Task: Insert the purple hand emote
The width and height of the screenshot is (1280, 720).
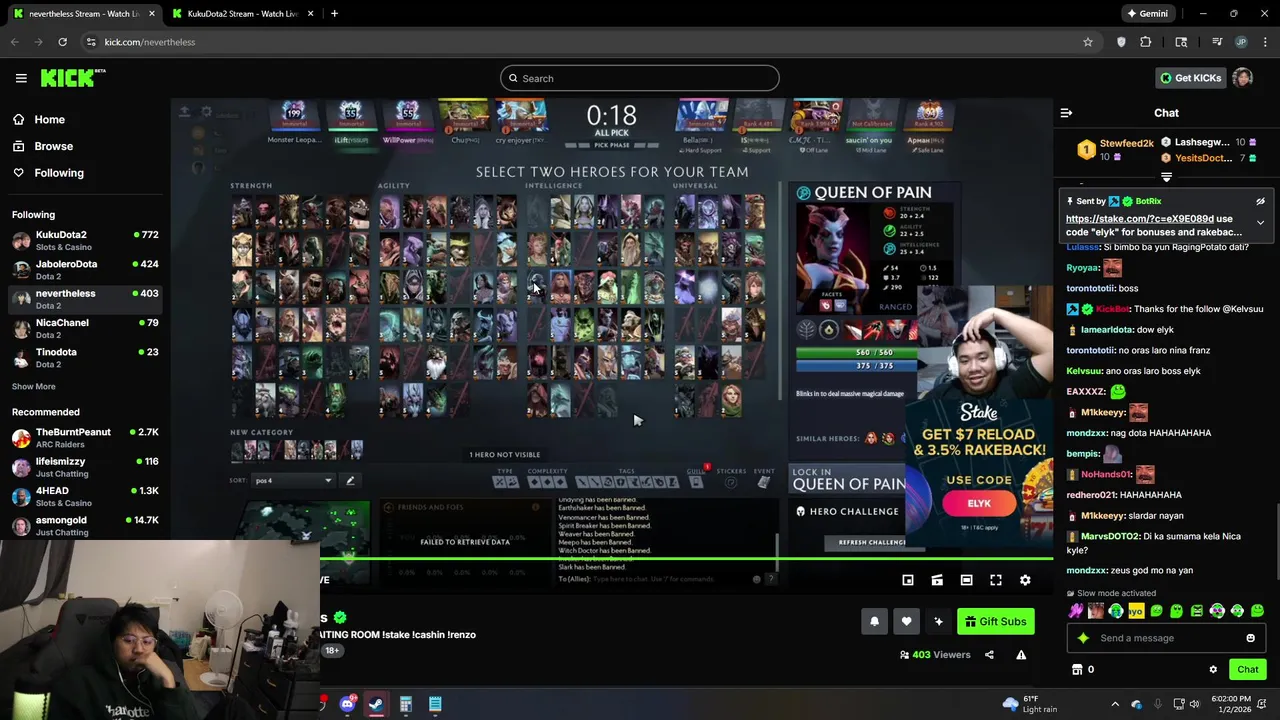Action: tap(1076, 611)
